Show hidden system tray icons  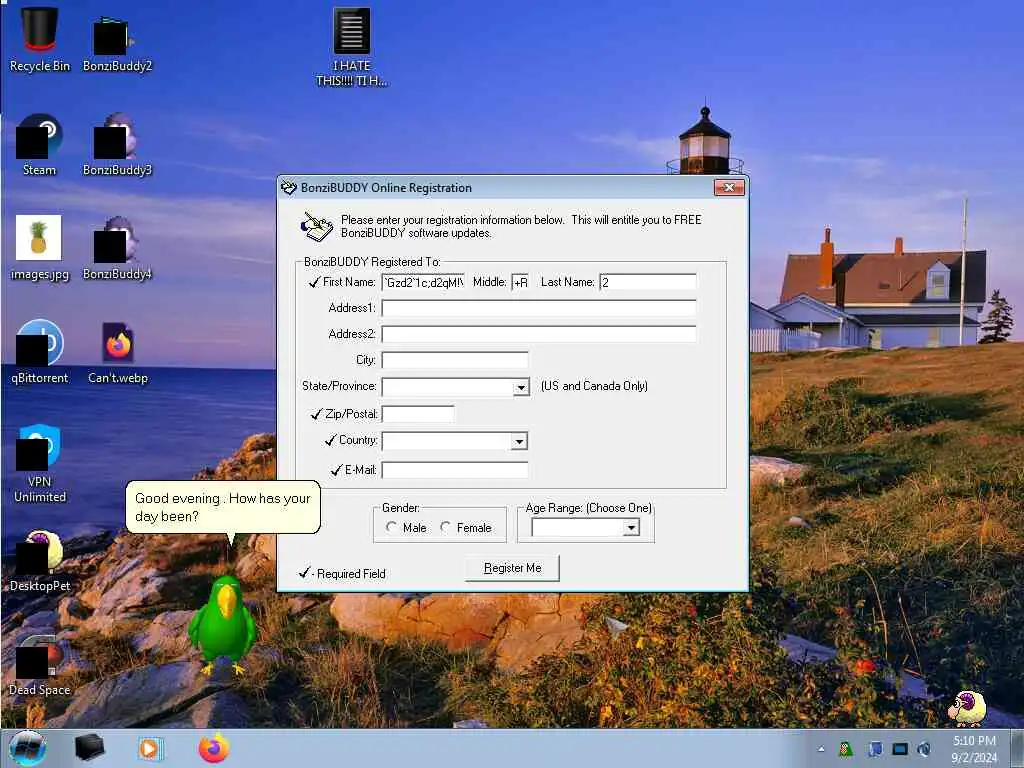tap(821, 749)
